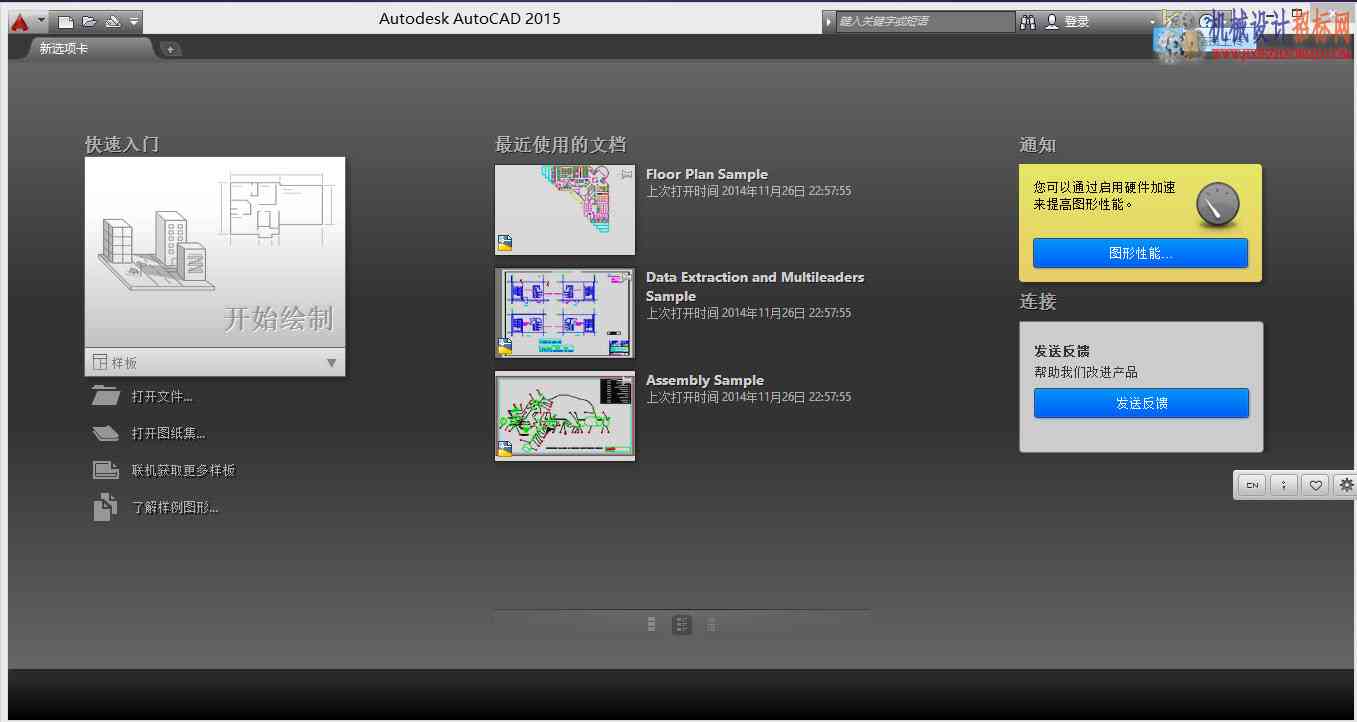Click the folder icon beside 打开文件
The height and width of the screenshot is (722, 1357).
pyautogui.click(x=105, y=396)
